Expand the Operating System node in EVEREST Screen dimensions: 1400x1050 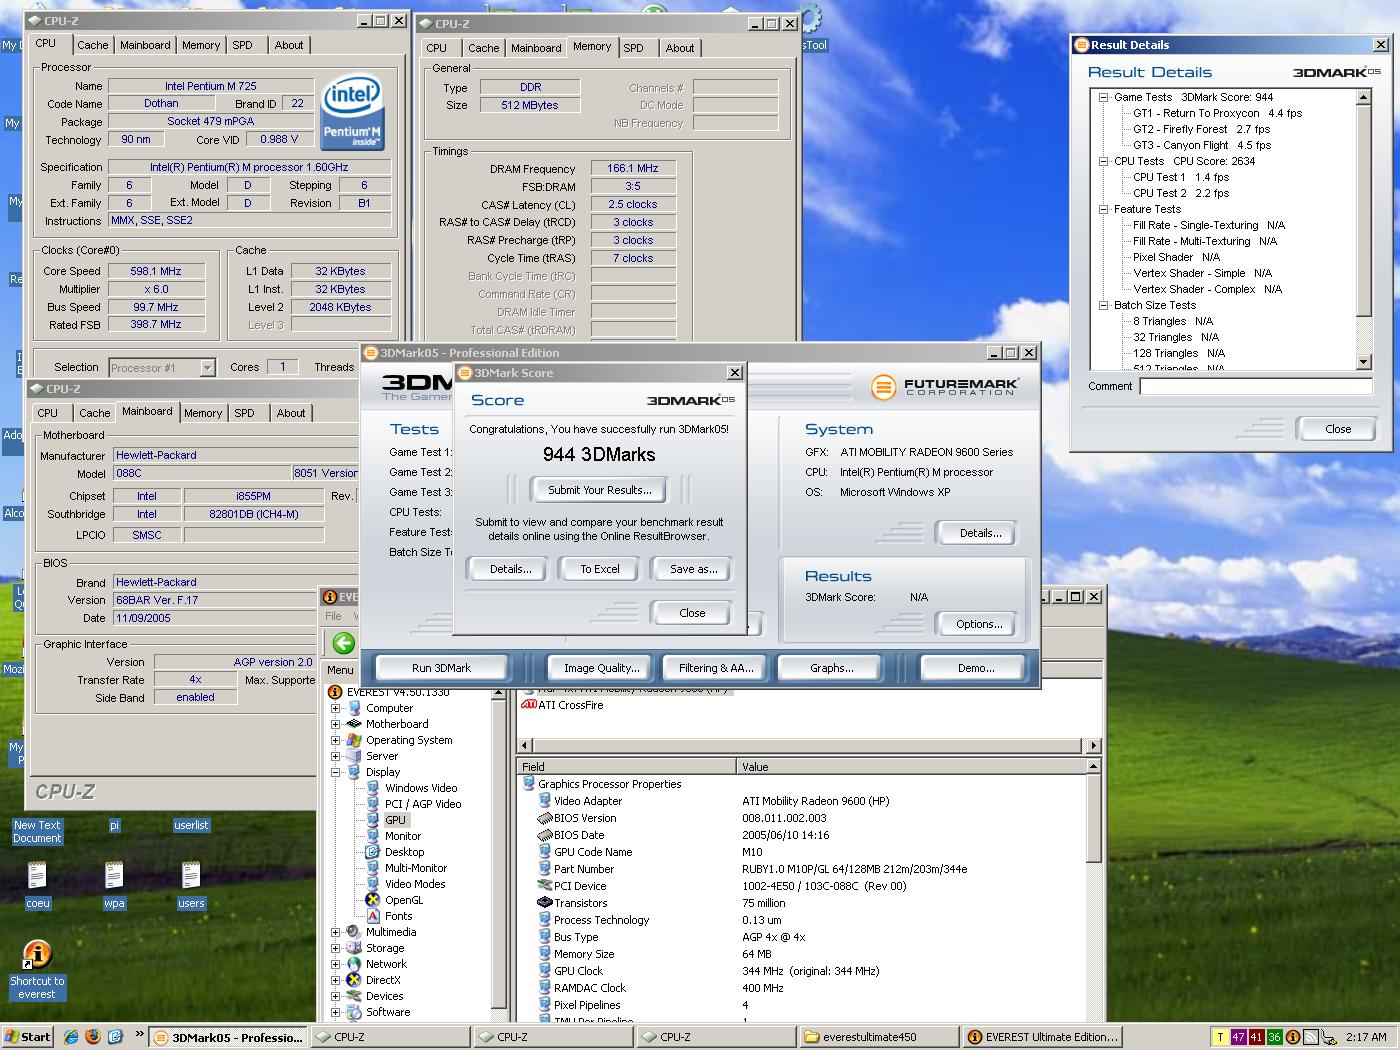click(x=335, y=740)
